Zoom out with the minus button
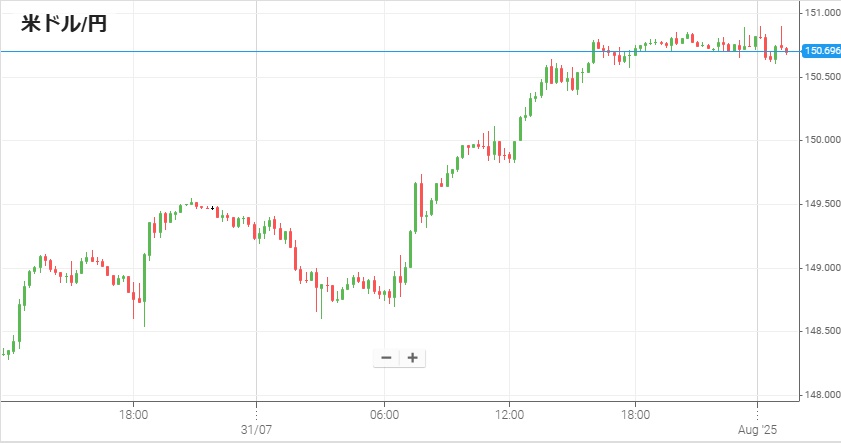The height and width of the screenshot is (443, 841). (x=386, y=358)
